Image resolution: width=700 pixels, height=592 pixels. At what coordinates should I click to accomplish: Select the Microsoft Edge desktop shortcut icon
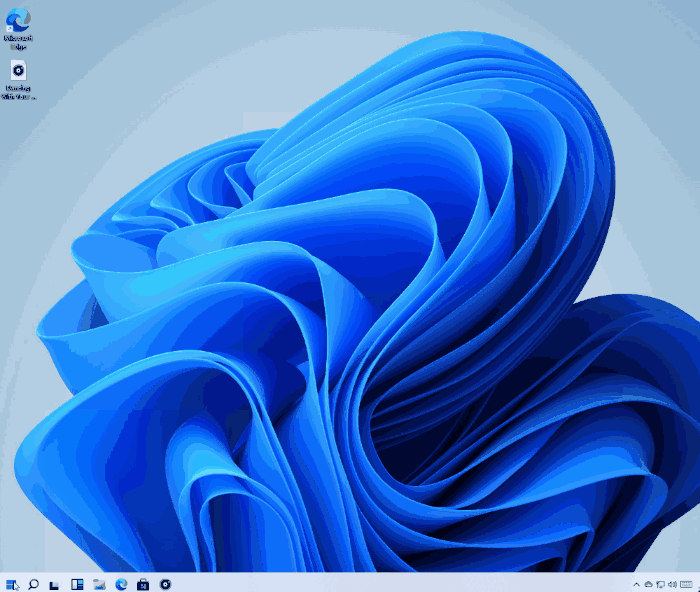pyautogui.click(x=18, y=19)
